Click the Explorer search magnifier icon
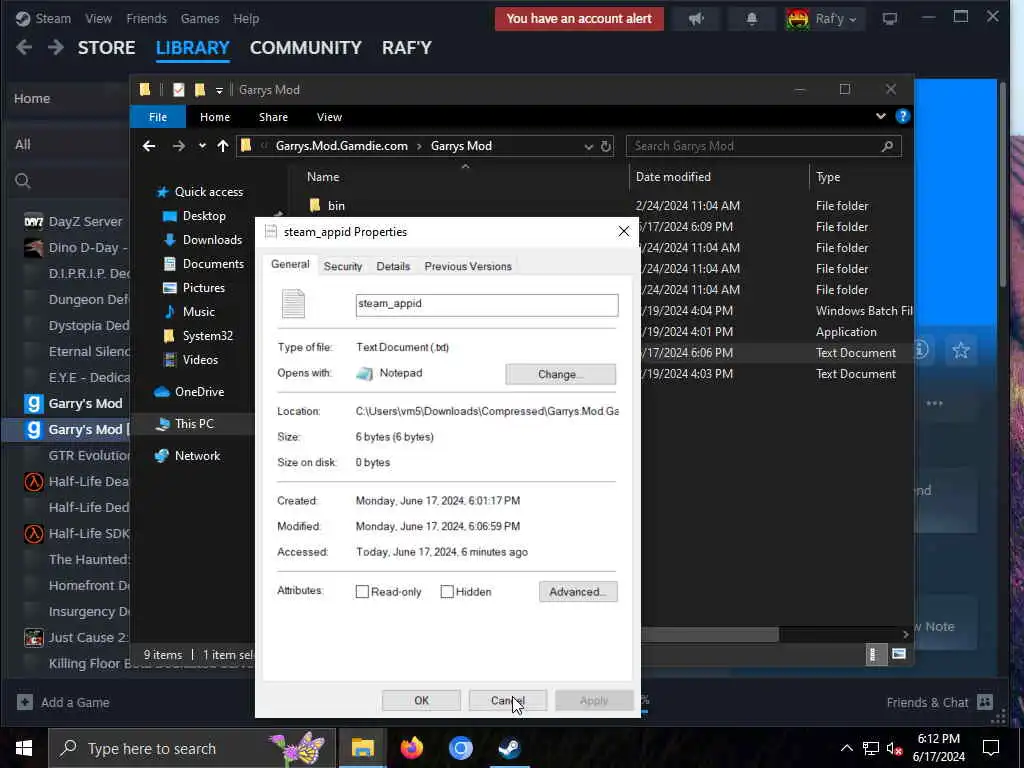Image resolution: width=1024 pixels, height=768 pixels. [x=887, y=146]
